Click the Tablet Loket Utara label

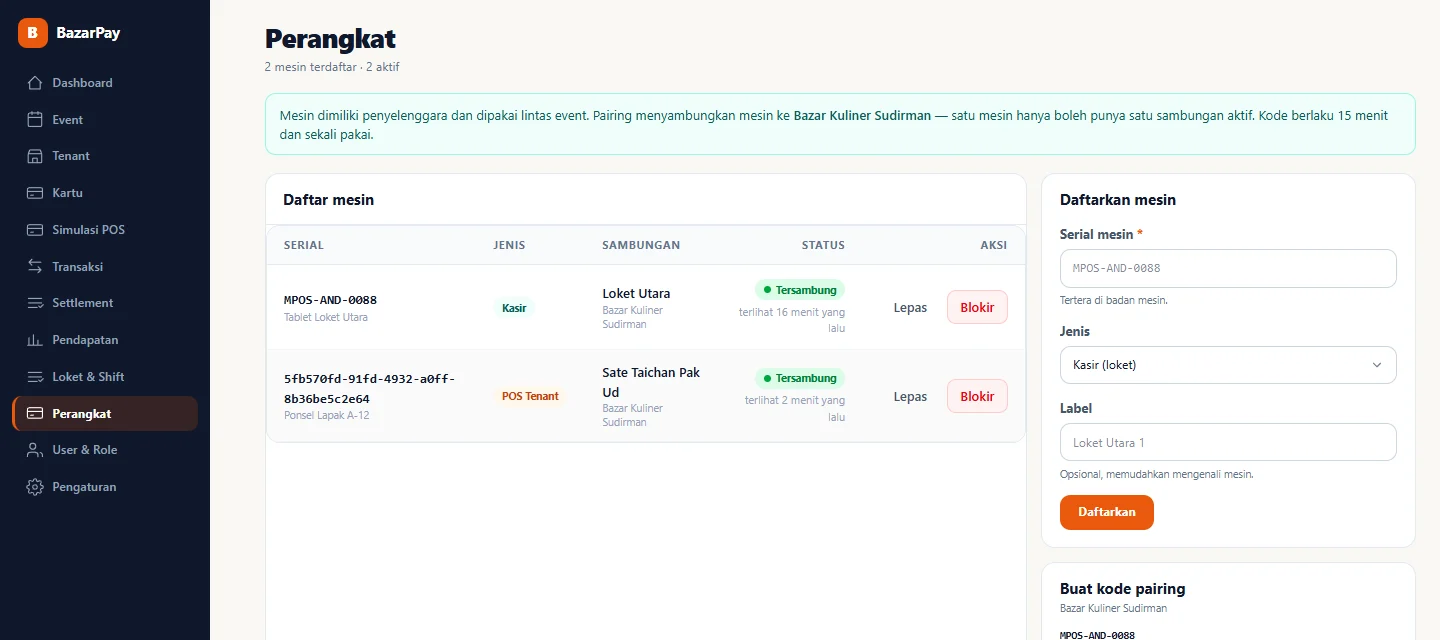(326, 318)
